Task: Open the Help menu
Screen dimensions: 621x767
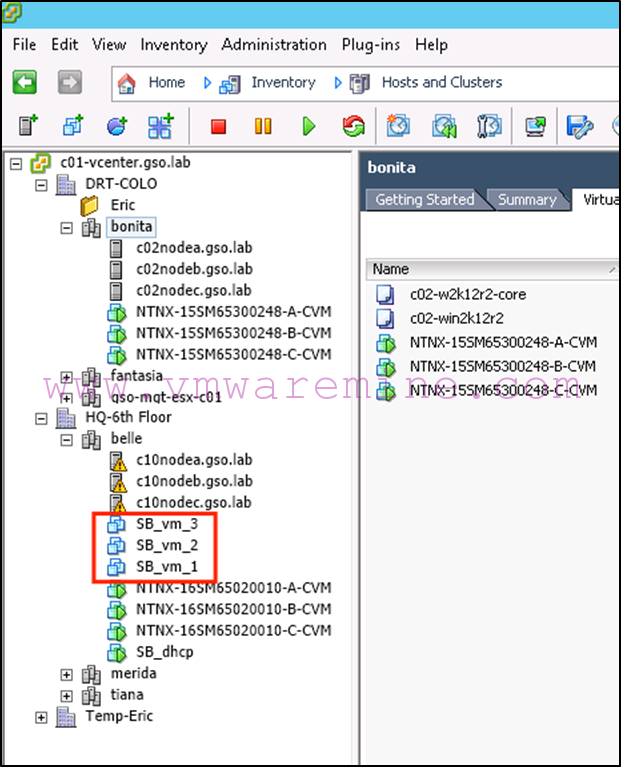Action: (431, 45)
